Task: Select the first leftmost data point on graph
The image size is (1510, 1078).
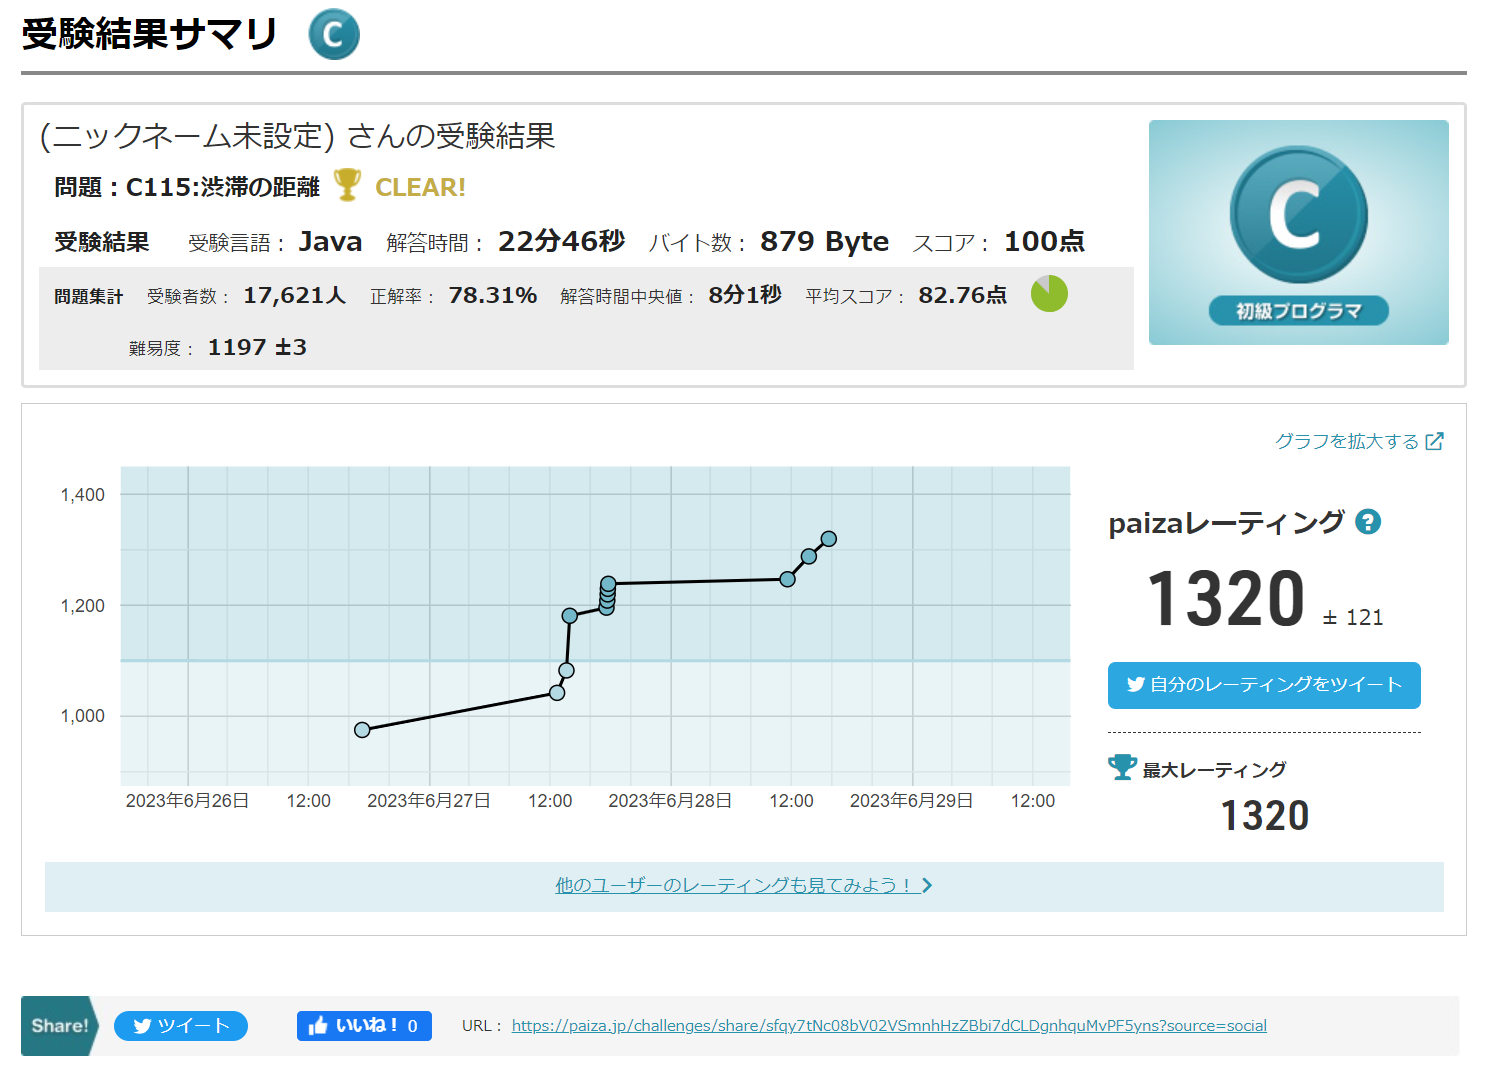Action: [362, 730]
